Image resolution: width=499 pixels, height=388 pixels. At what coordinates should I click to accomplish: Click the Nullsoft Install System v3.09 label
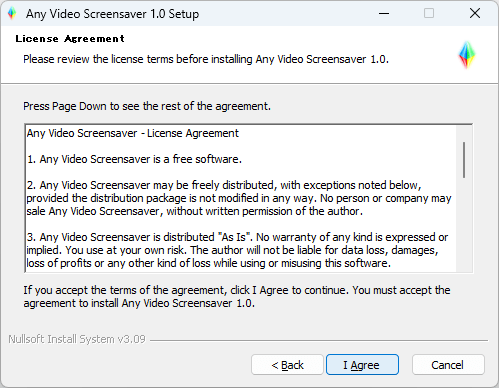click(77, 339)
